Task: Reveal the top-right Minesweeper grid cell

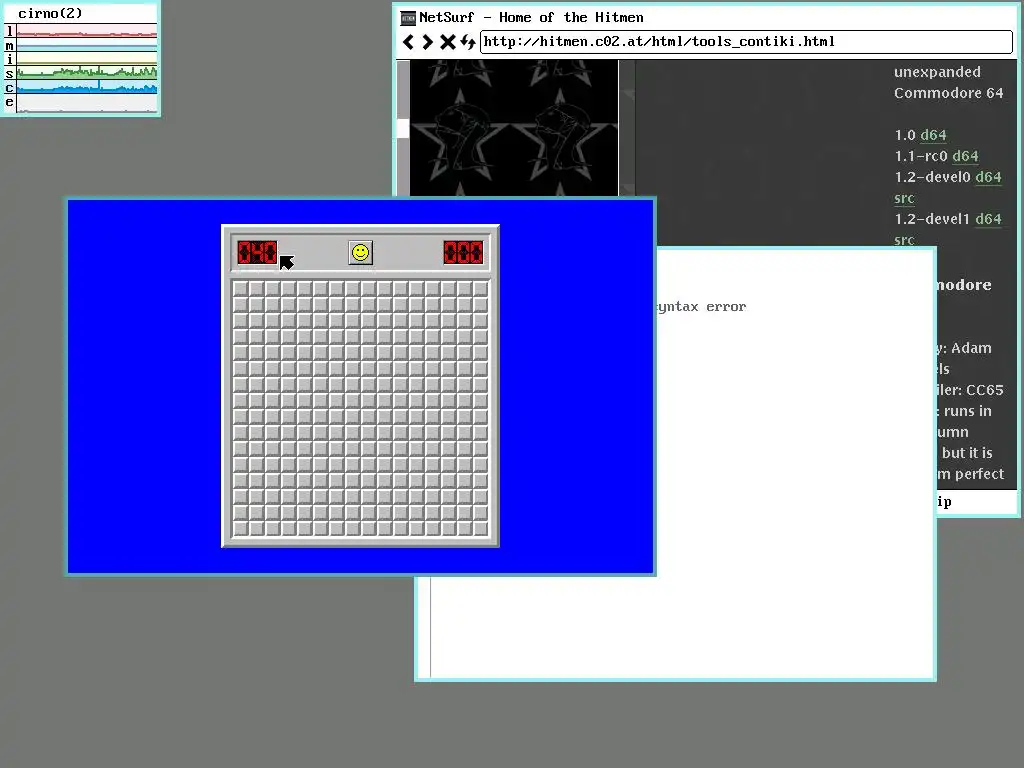Action: pos(481,289)
